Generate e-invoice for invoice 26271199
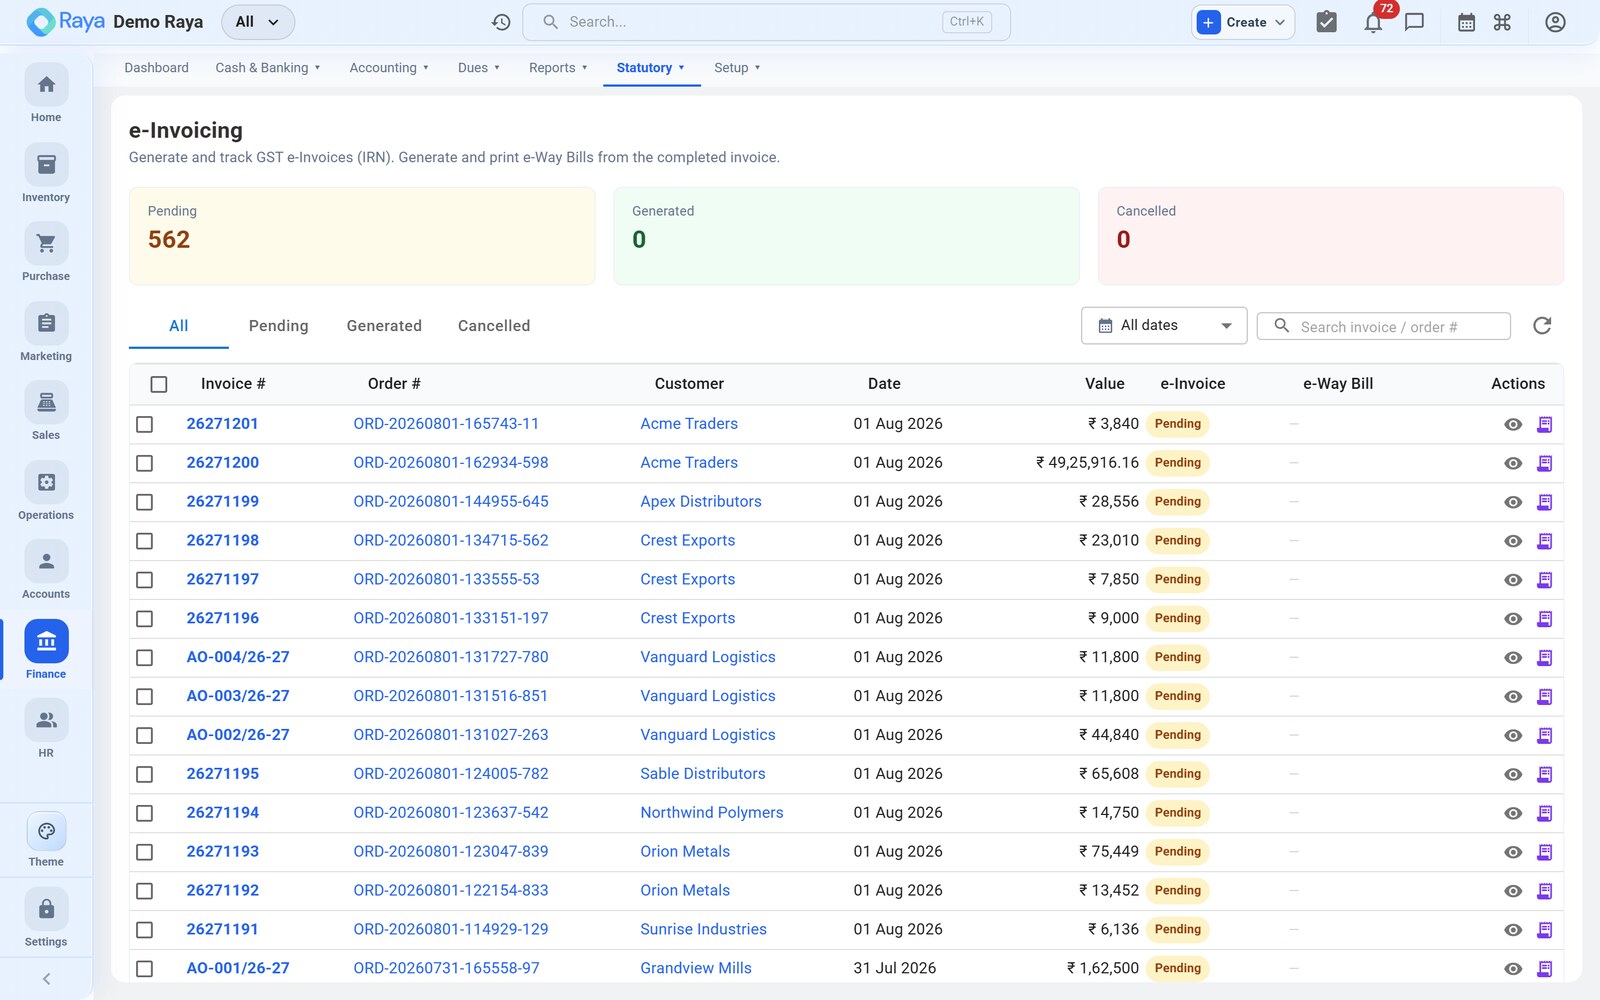This screenshot has height=1000, width=1600. click(x=1544, y=502)
